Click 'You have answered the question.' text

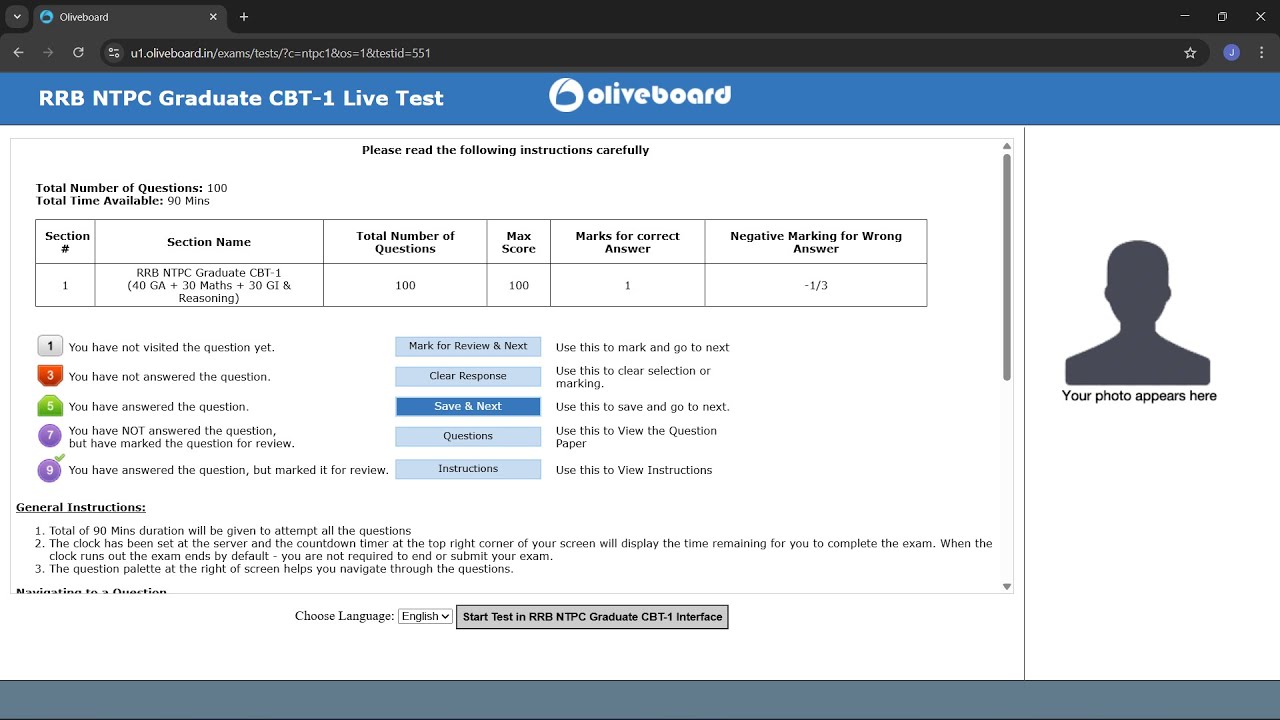(159, 407)
